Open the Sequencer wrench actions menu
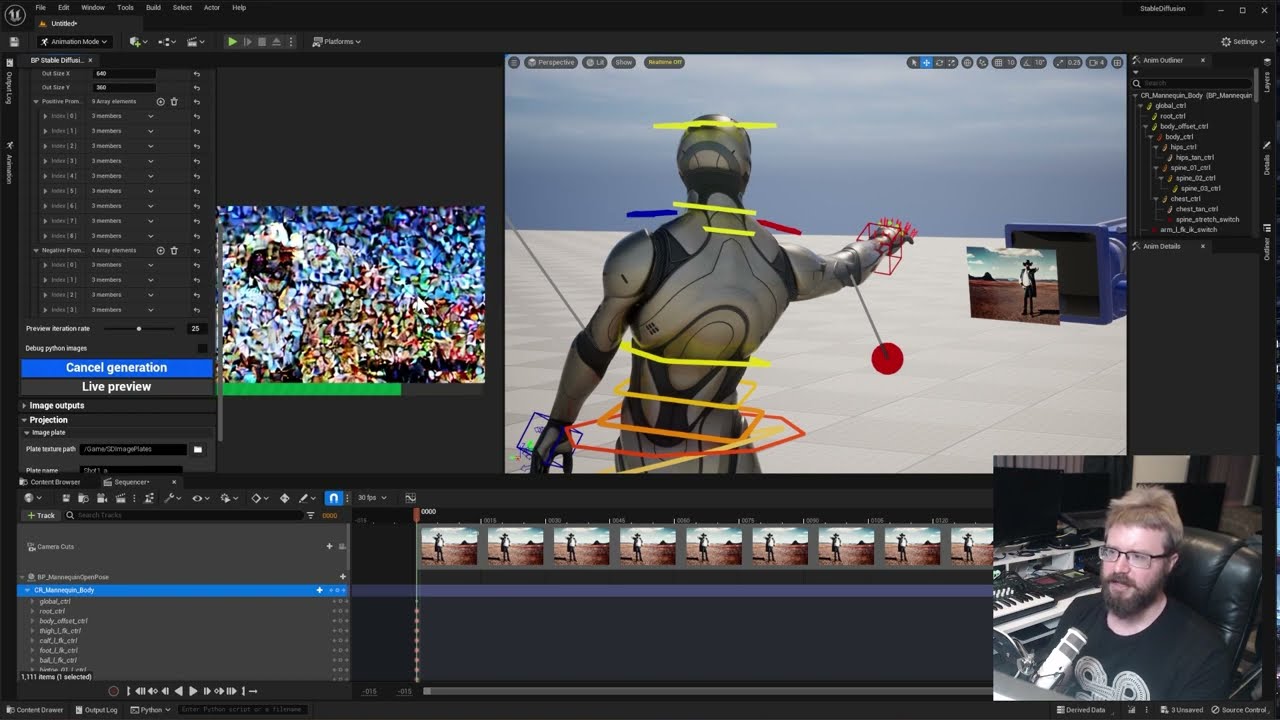1280x720 pixels. (171, 497)
